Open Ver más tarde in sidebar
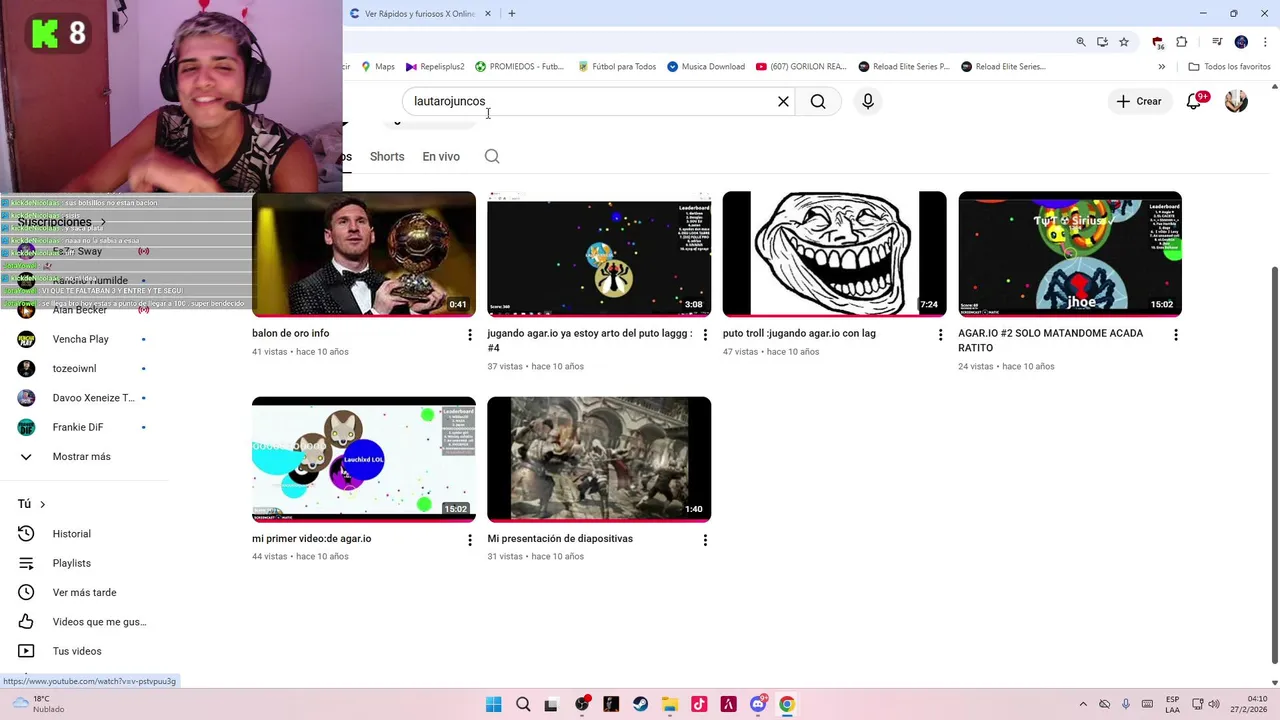The height and width of the screenshot is (720, 1280). (x=84, y=592)
